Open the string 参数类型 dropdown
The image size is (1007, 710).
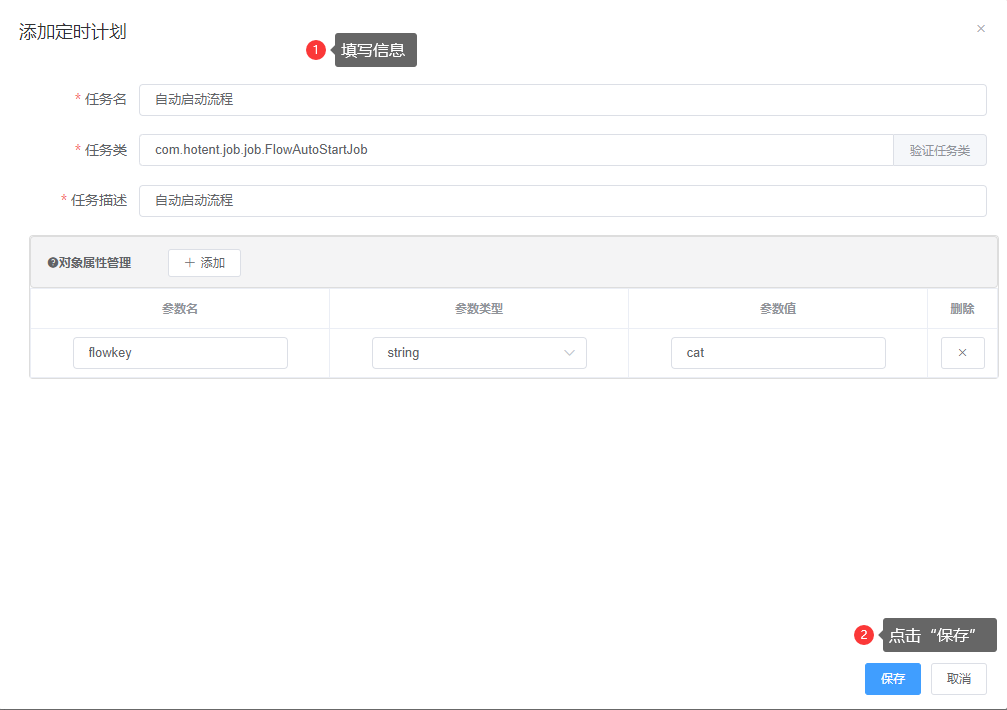point(479,353)
